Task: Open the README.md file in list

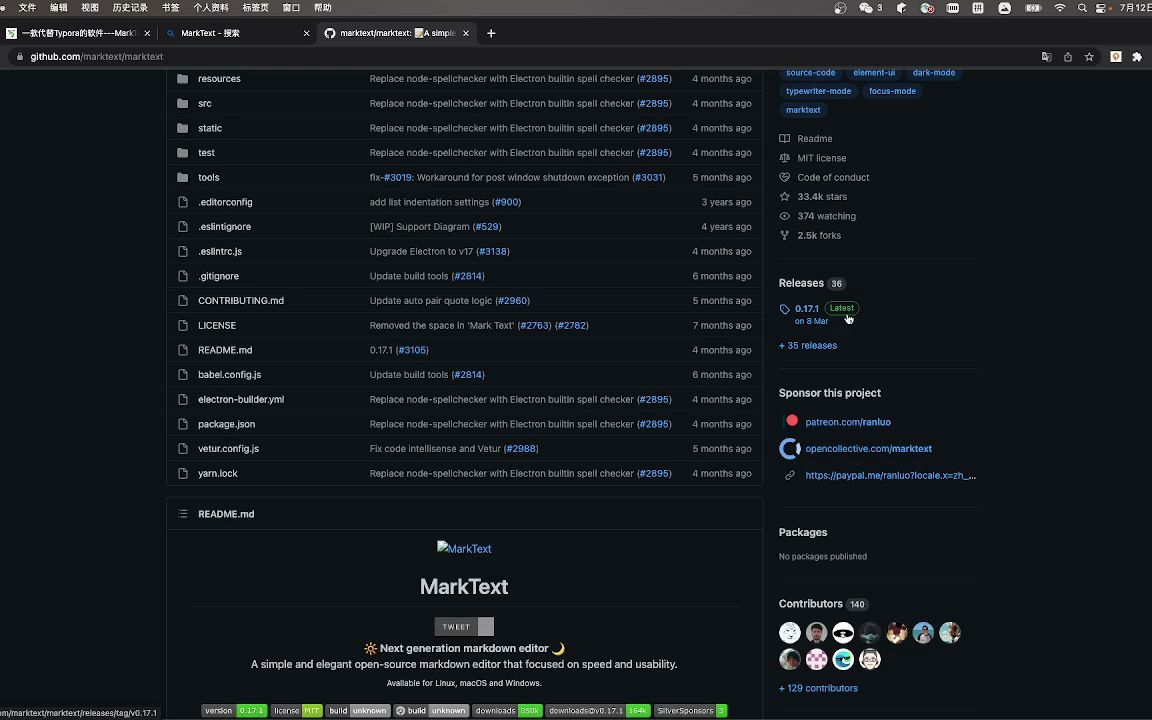Action: coord(225,350)
